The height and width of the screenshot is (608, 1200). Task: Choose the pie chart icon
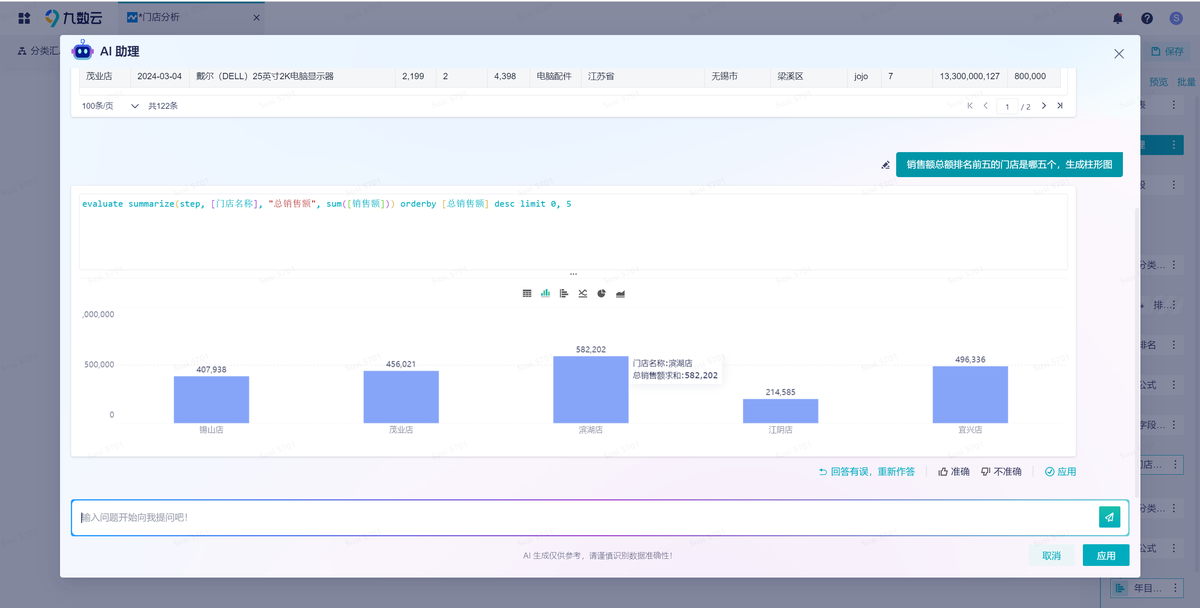click(602, 294)
